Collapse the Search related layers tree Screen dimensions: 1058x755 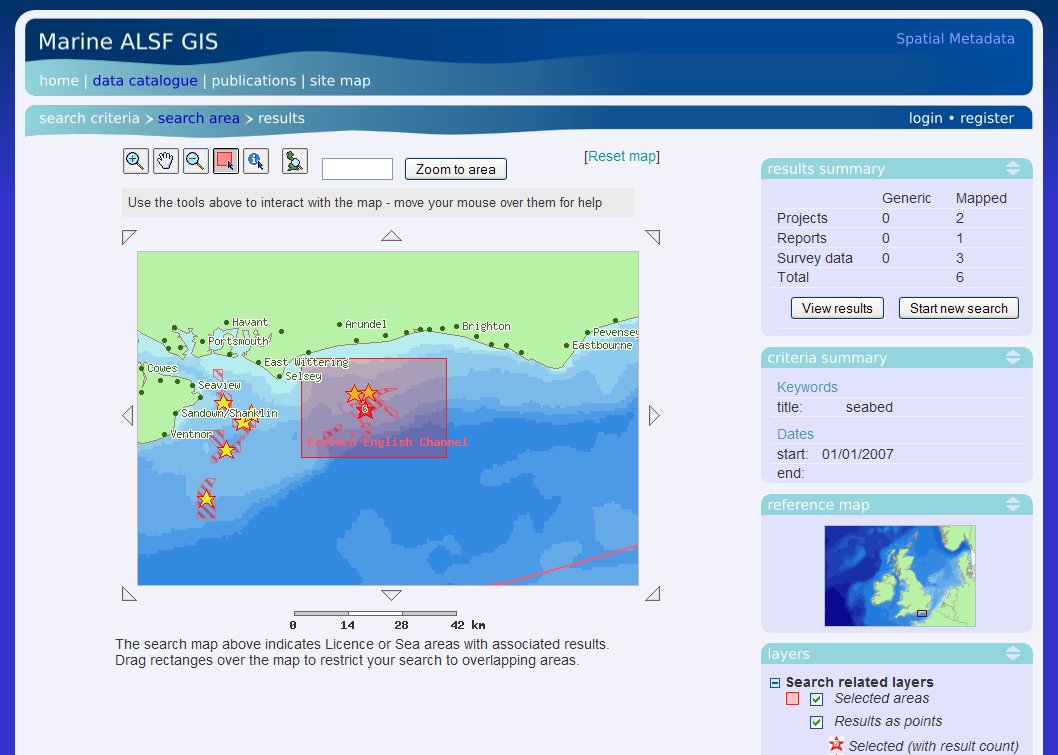tap(775, 683)
